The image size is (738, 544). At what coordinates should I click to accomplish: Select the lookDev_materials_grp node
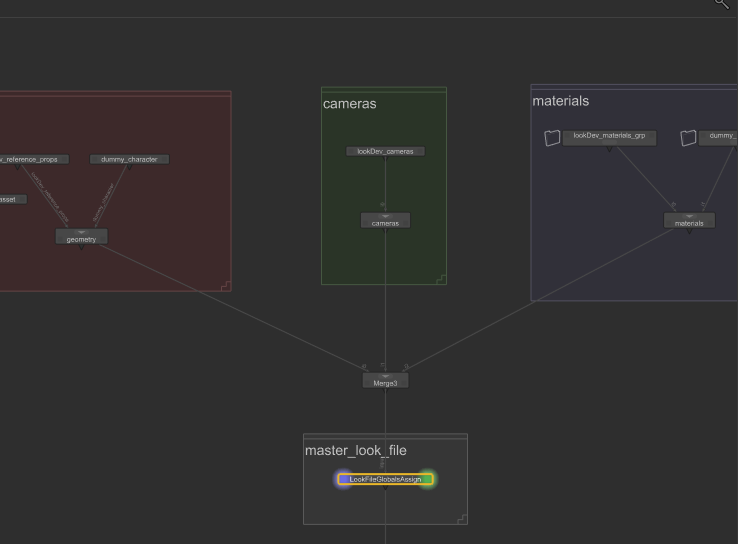(609, 138)
